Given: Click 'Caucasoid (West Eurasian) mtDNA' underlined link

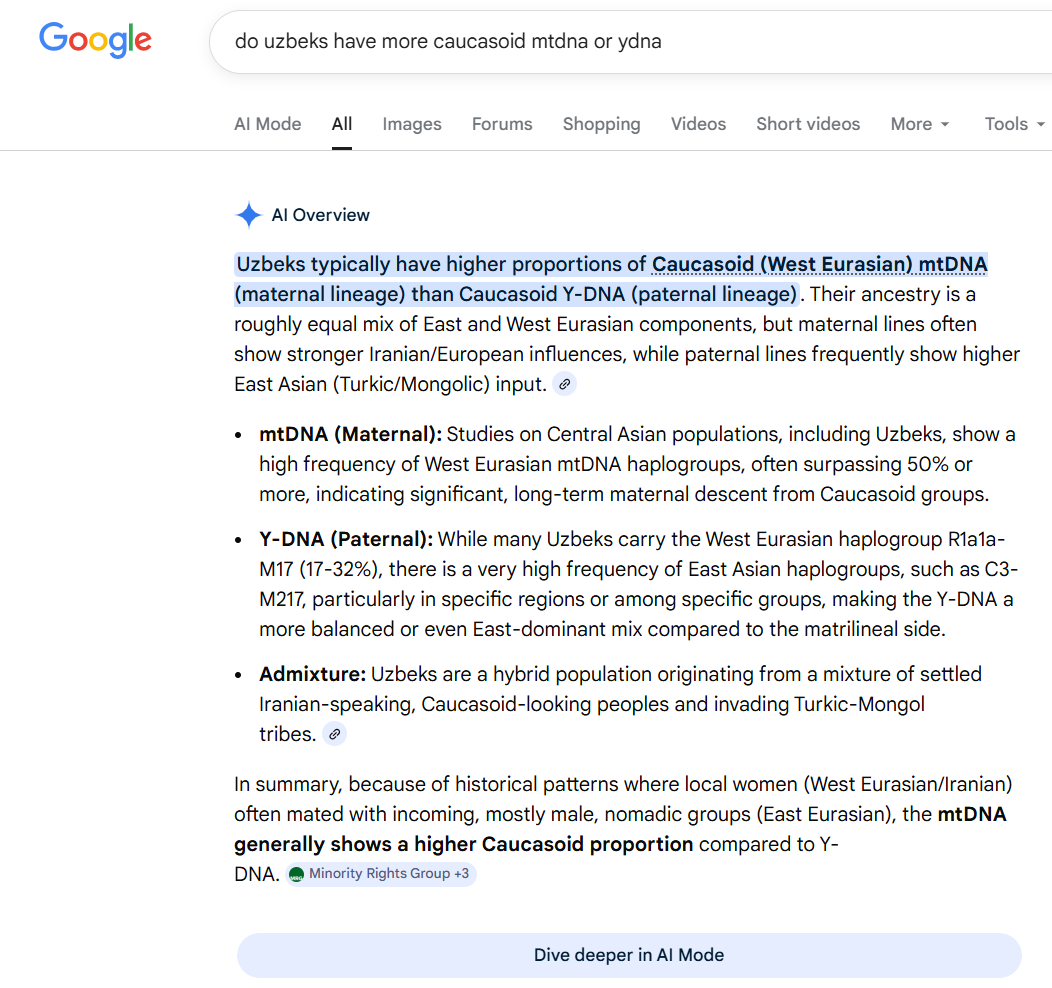Looking at the screenshot, I should (x=819, y=264).
